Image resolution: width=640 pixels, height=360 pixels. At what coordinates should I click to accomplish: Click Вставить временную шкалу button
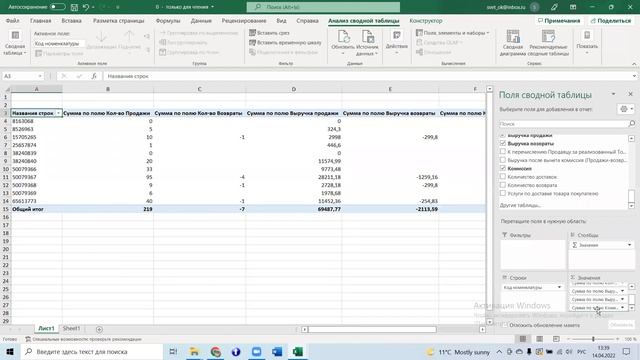285,42
